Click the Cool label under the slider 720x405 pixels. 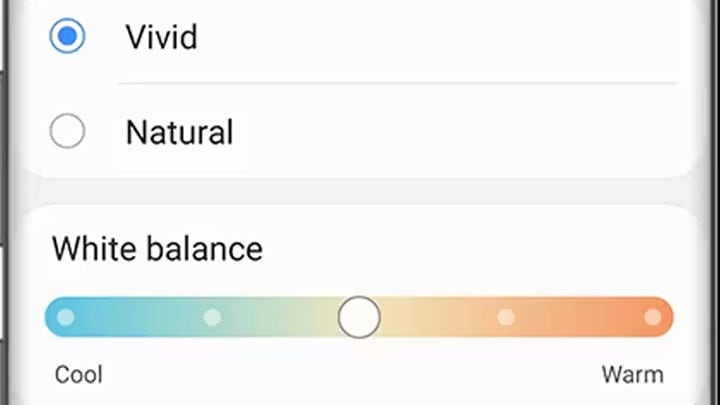click(79, 375)
